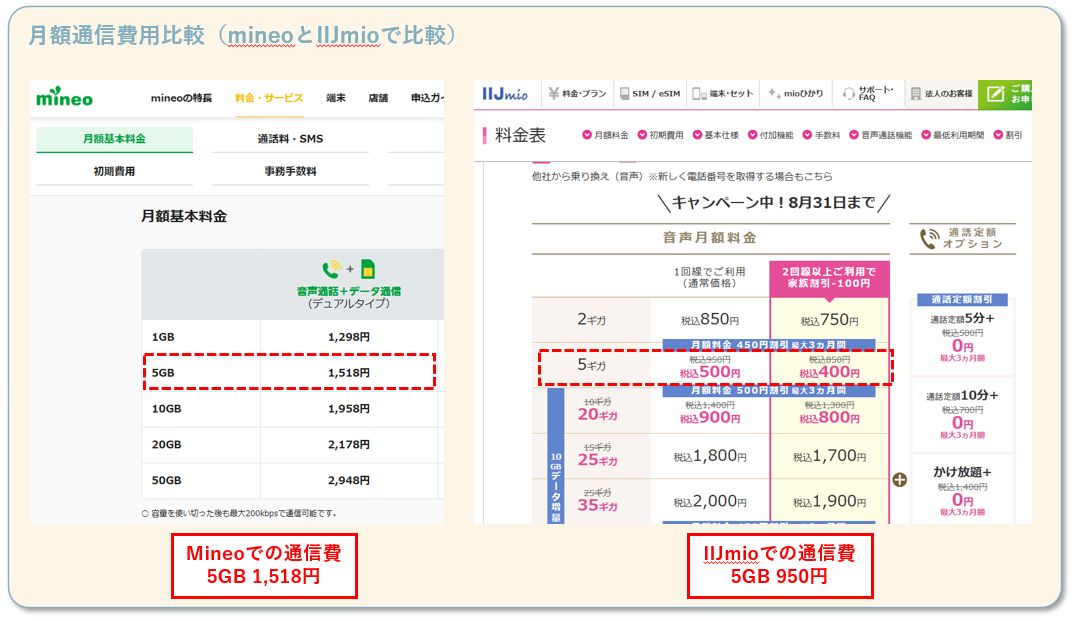Open SIM / eSIM menu on IIJmio
1076x621 pixels.
click(x=650, y=93)
